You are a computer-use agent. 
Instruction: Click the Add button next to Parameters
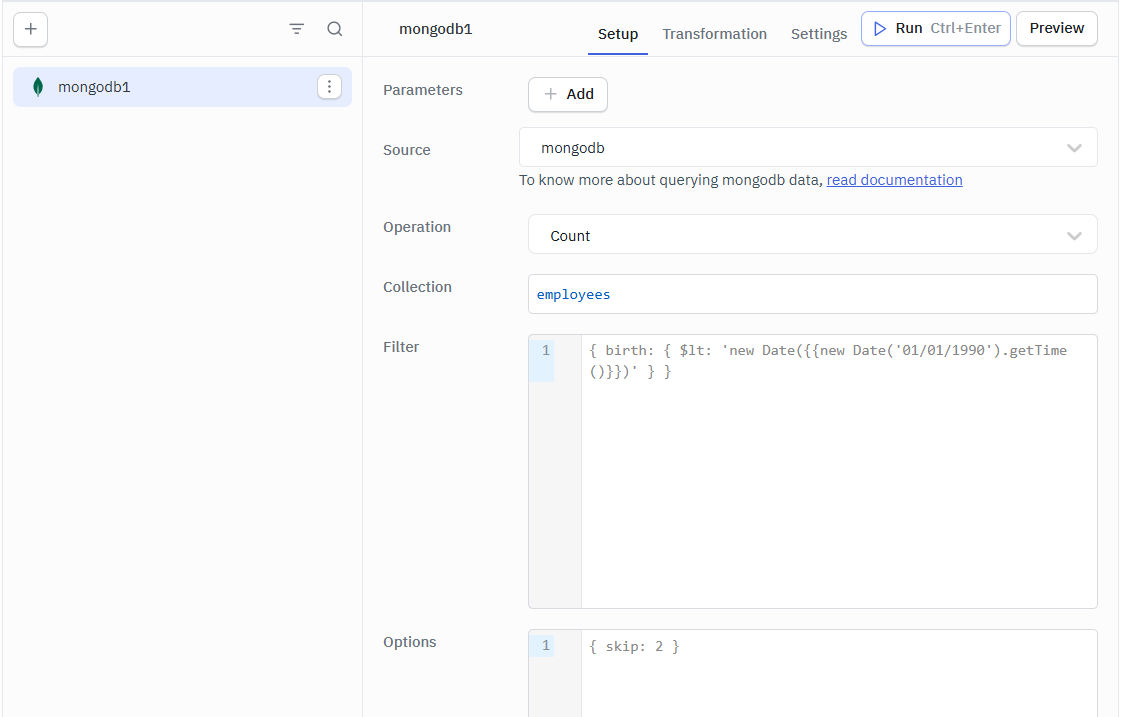click(567, 94)
